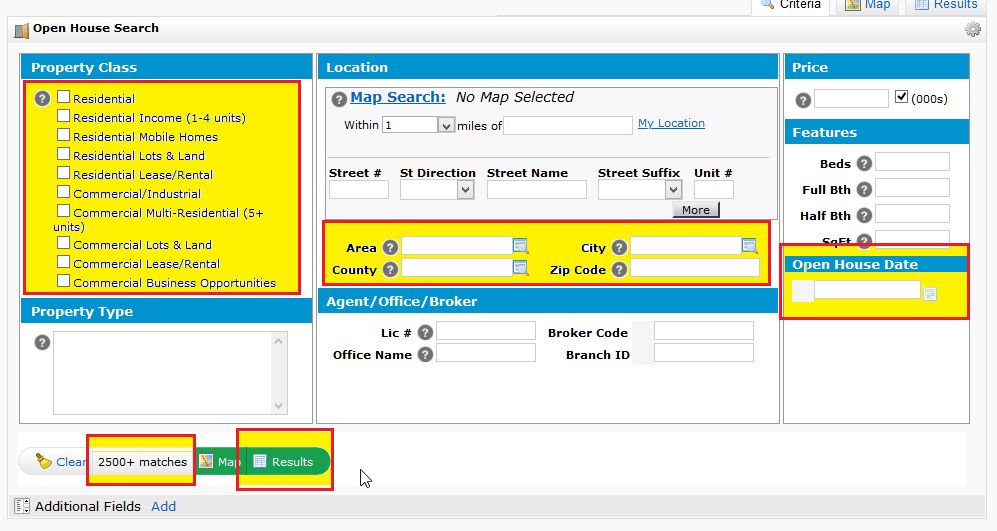The width and height of the screenshot is (997, 531).
Task: Click the Map Search link
Action: pyautogui.click(x=397, y=97)
